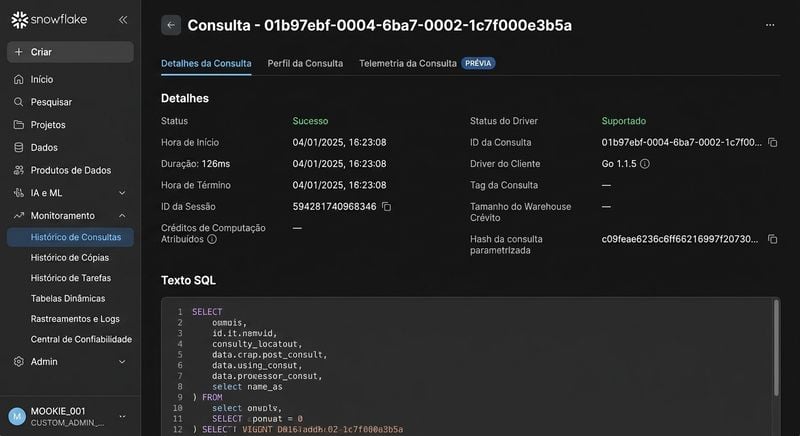Viewport: 800px width, 436px height.
Task: Click the Monitoramento chart icon
Action: pos(19,216)
